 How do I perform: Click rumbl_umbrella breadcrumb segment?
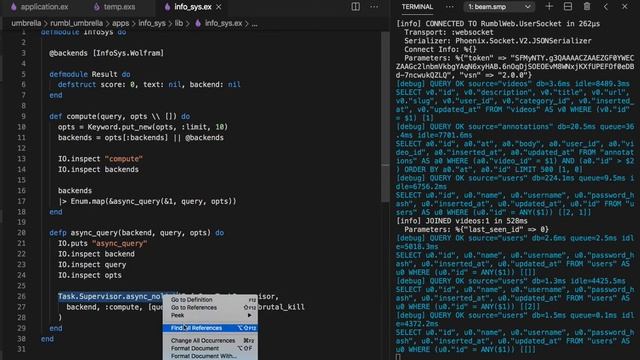76,23
